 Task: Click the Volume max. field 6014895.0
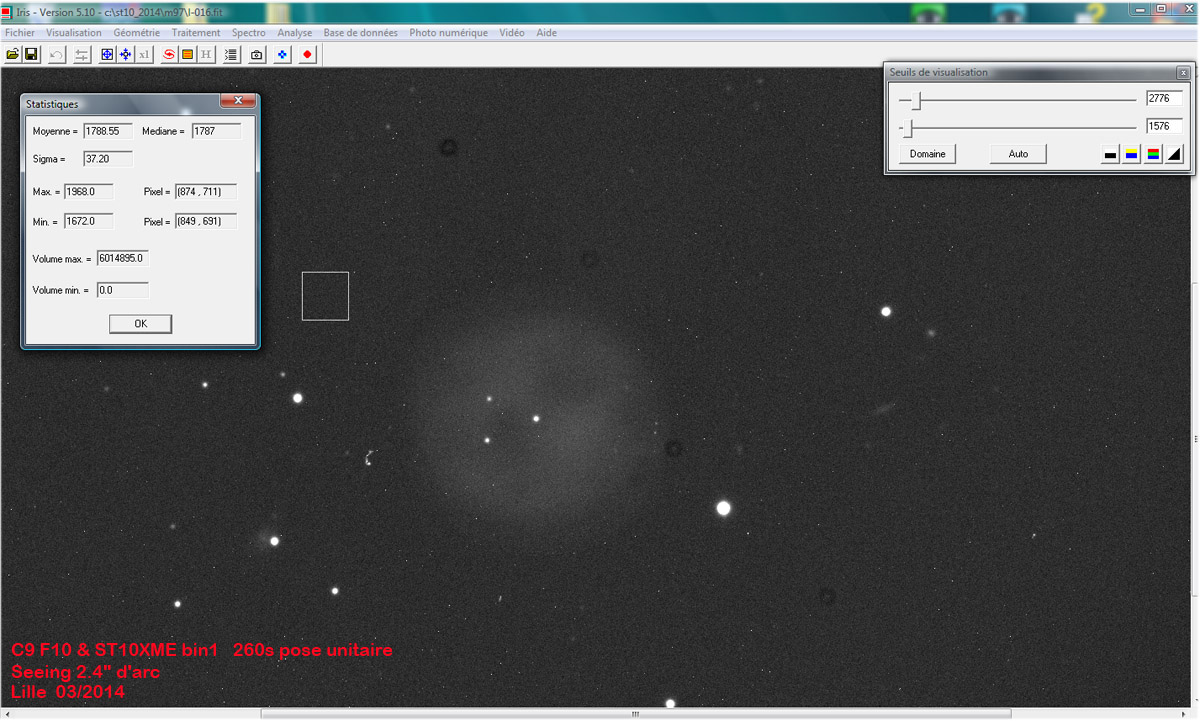tap(123, 258)
